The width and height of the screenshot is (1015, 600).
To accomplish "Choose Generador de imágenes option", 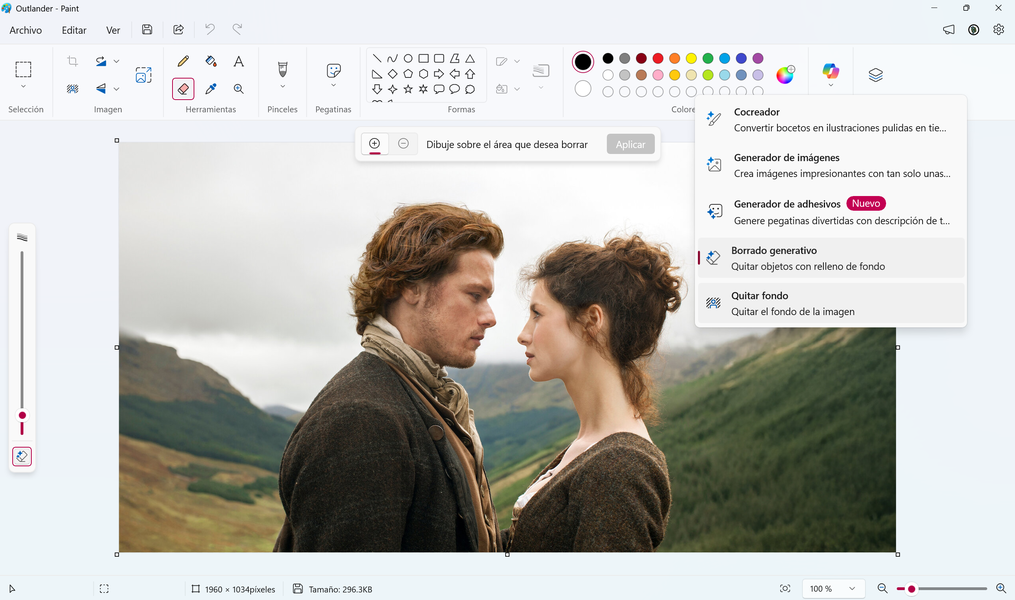I will (x=831, y=166).
